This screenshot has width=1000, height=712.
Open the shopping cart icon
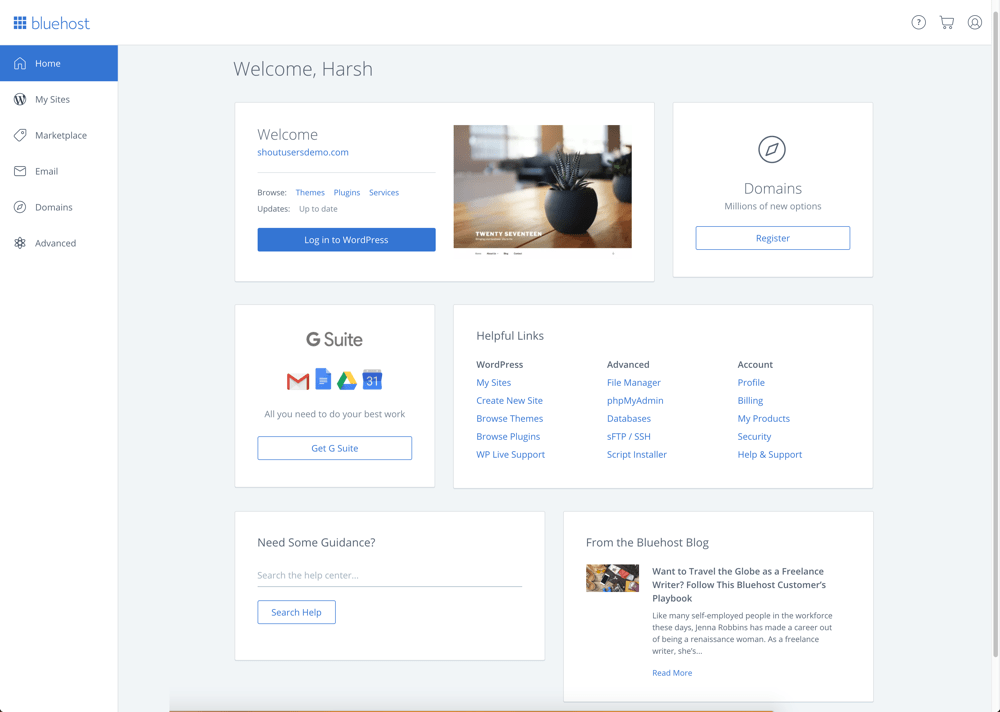(x=946, y=22)
